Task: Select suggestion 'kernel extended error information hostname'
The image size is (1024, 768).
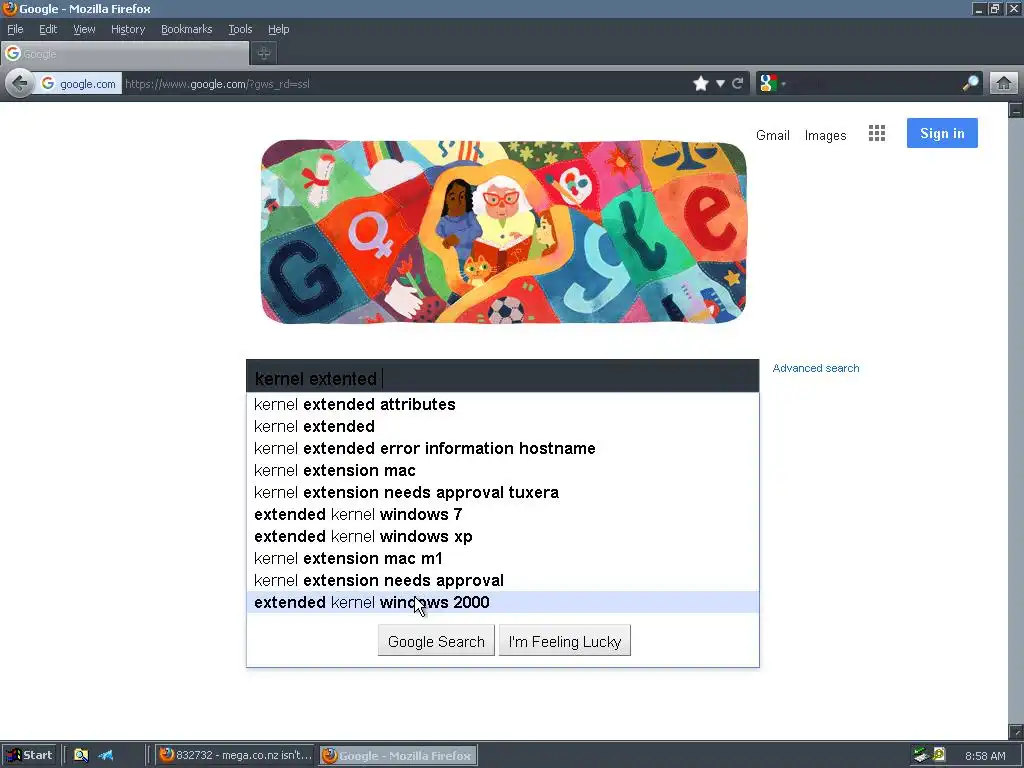Action: pyautogui.click(x=502, y=449)
